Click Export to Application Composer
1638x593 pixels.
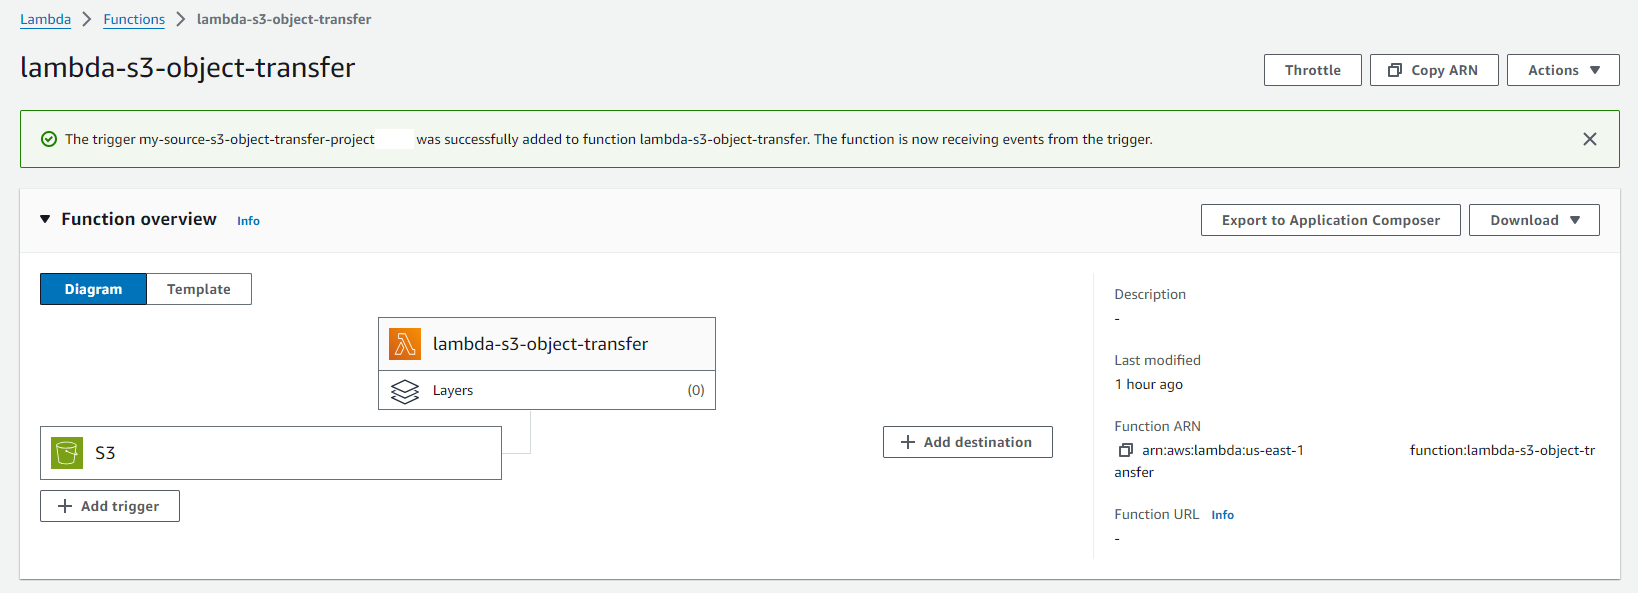pos(1331,220)
